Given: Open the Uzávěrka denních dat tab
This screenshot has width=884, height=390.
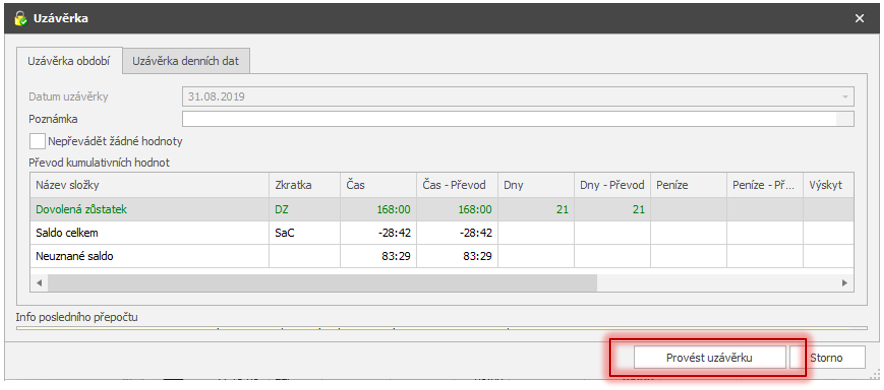Looking at the screenshot, I should pyautogui.click(x=186, y=61).
